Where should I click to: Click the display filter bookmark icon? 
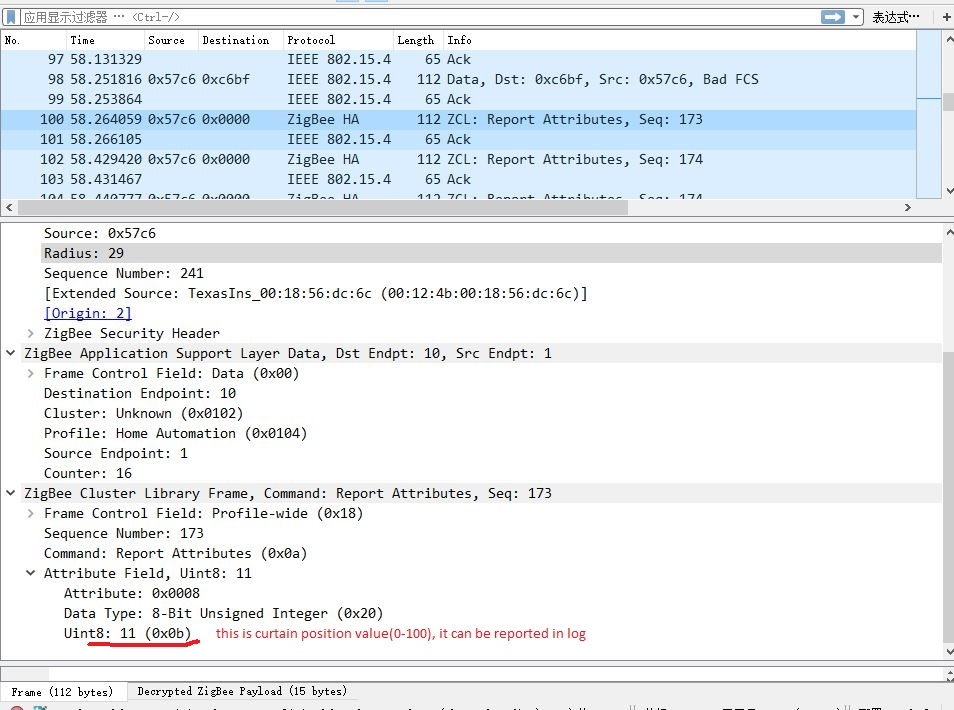coord(10,16)
